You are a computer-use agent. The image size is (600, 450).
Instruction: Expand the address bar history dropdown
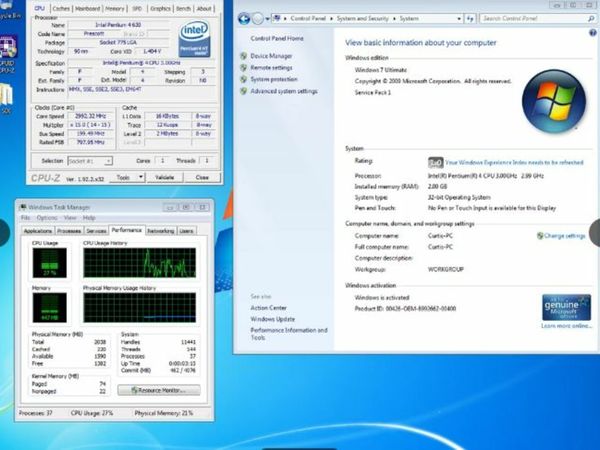[x=459, y=18]
